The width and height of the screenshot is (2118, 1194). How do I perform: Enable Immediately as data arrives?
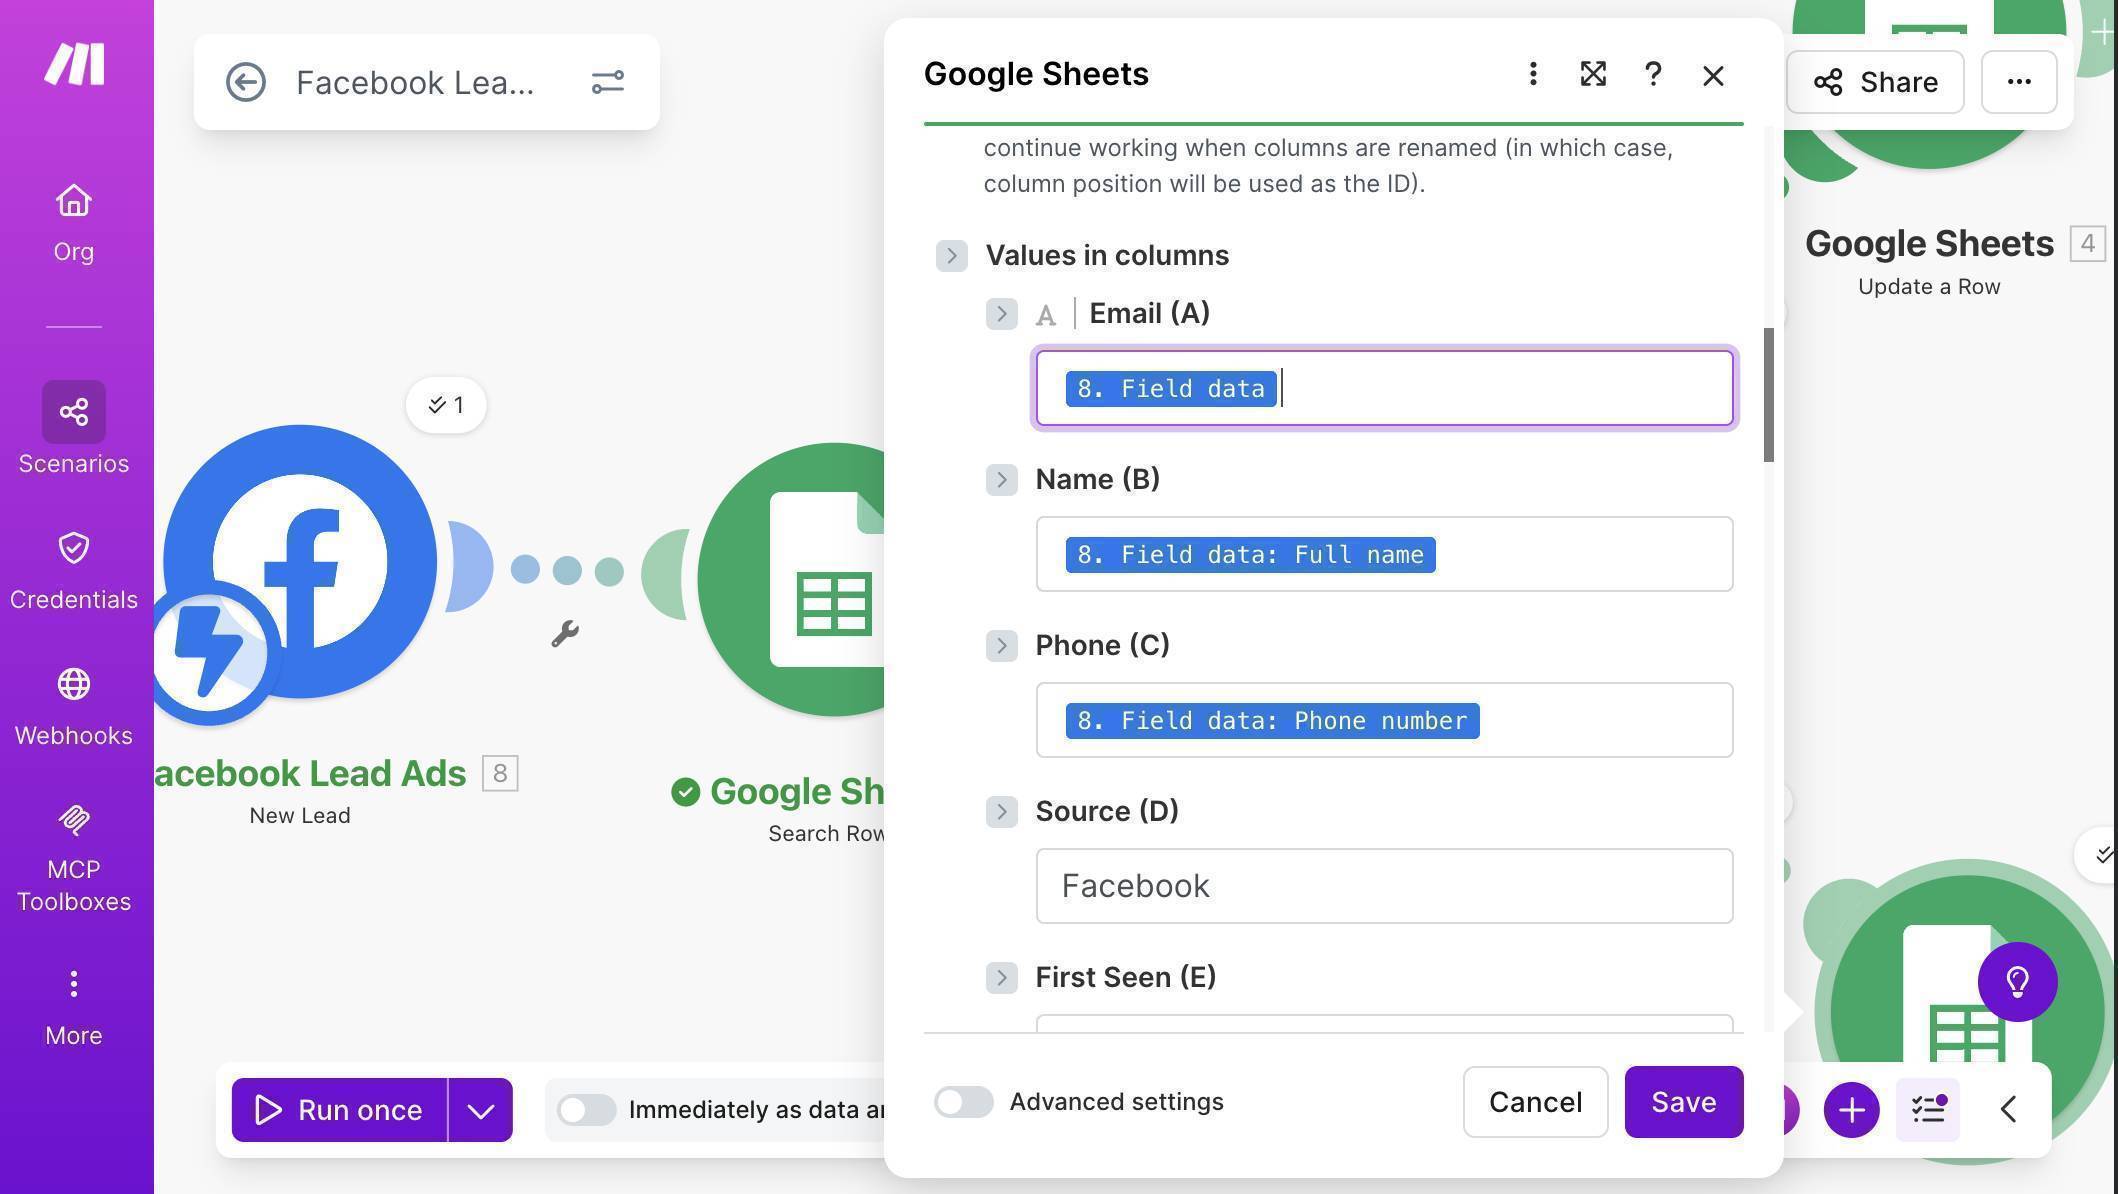pyautogui.click(x=586, y=1109)
